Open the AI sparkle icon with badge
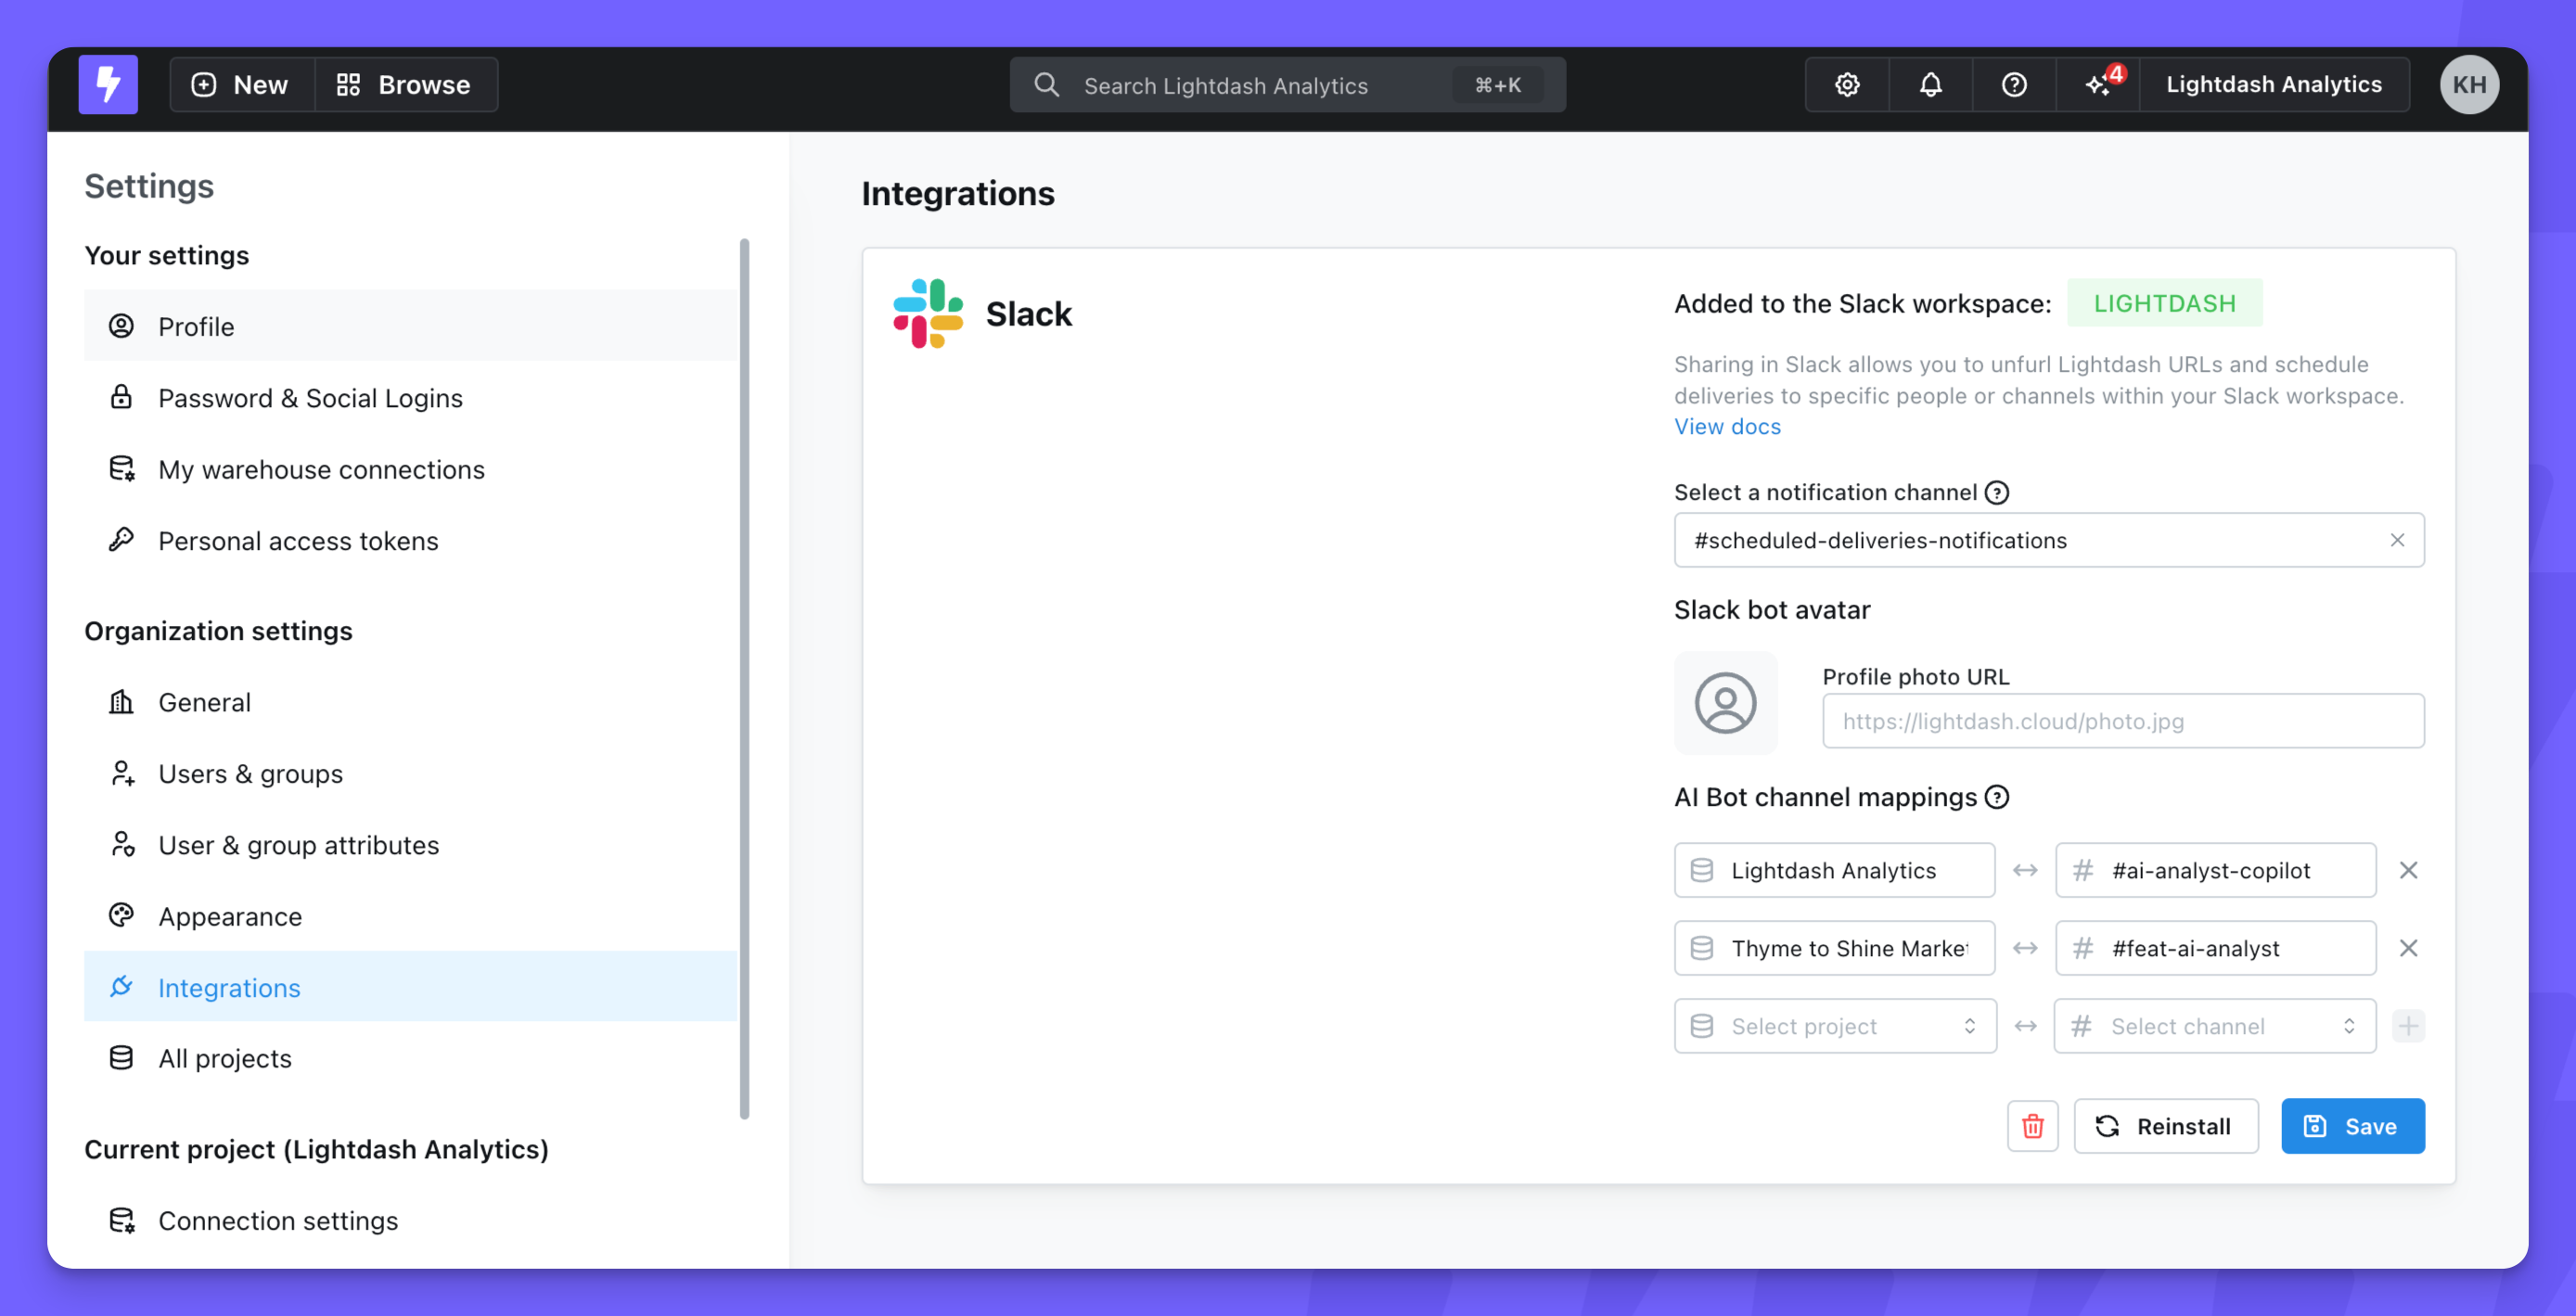The width and height of the screenshot is (2576, 1316). pyautogui.click(x=2099, y=84)
